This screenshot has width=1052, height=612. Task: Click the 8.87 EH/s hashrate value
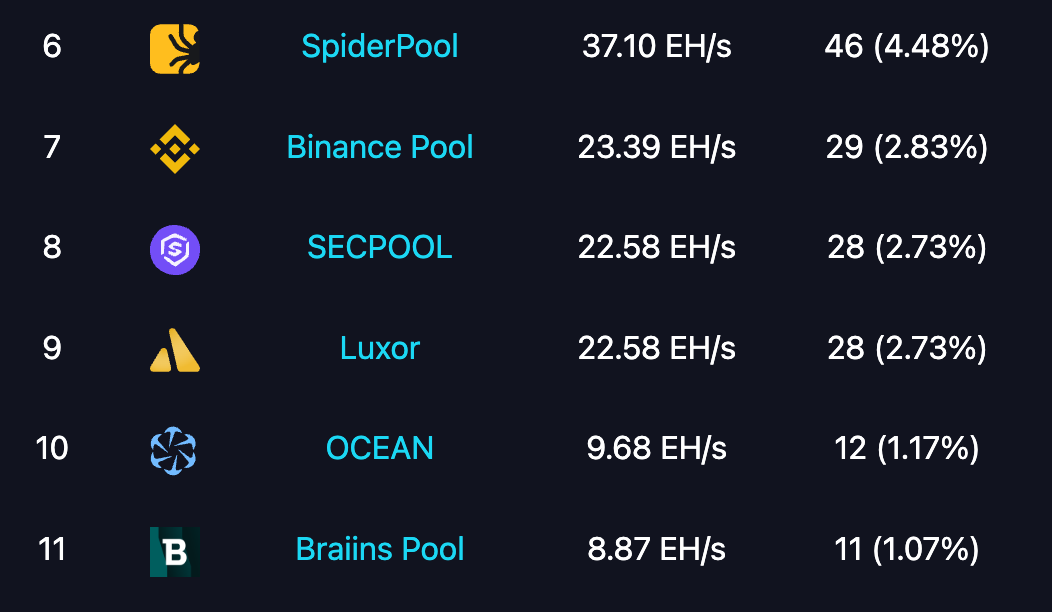coord(657,549)
